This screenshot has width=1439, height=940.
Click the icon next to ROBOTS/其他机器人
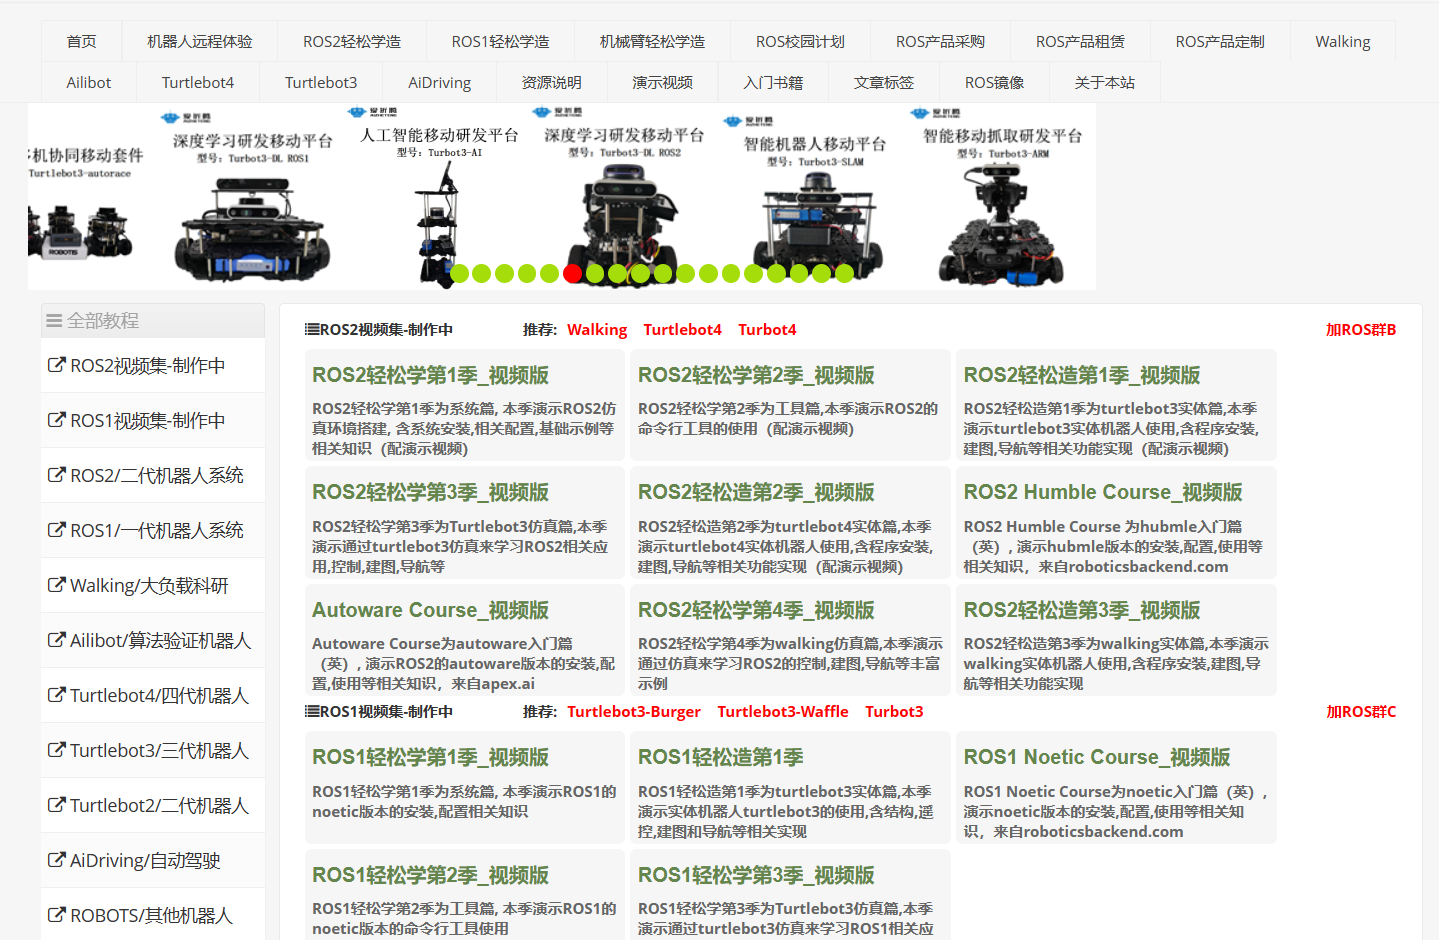click(57, 915)
